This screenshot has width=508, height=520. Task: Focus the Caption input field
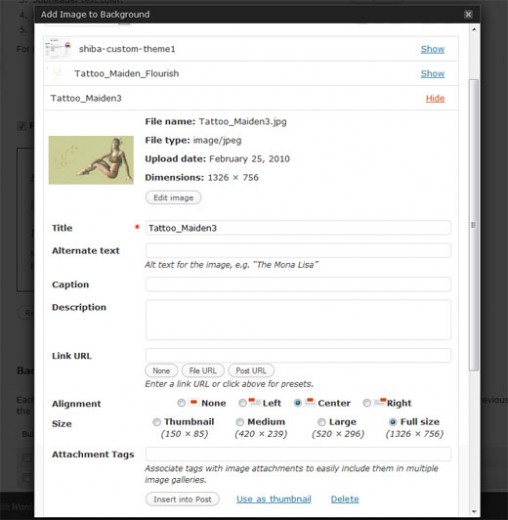[298, 284]
